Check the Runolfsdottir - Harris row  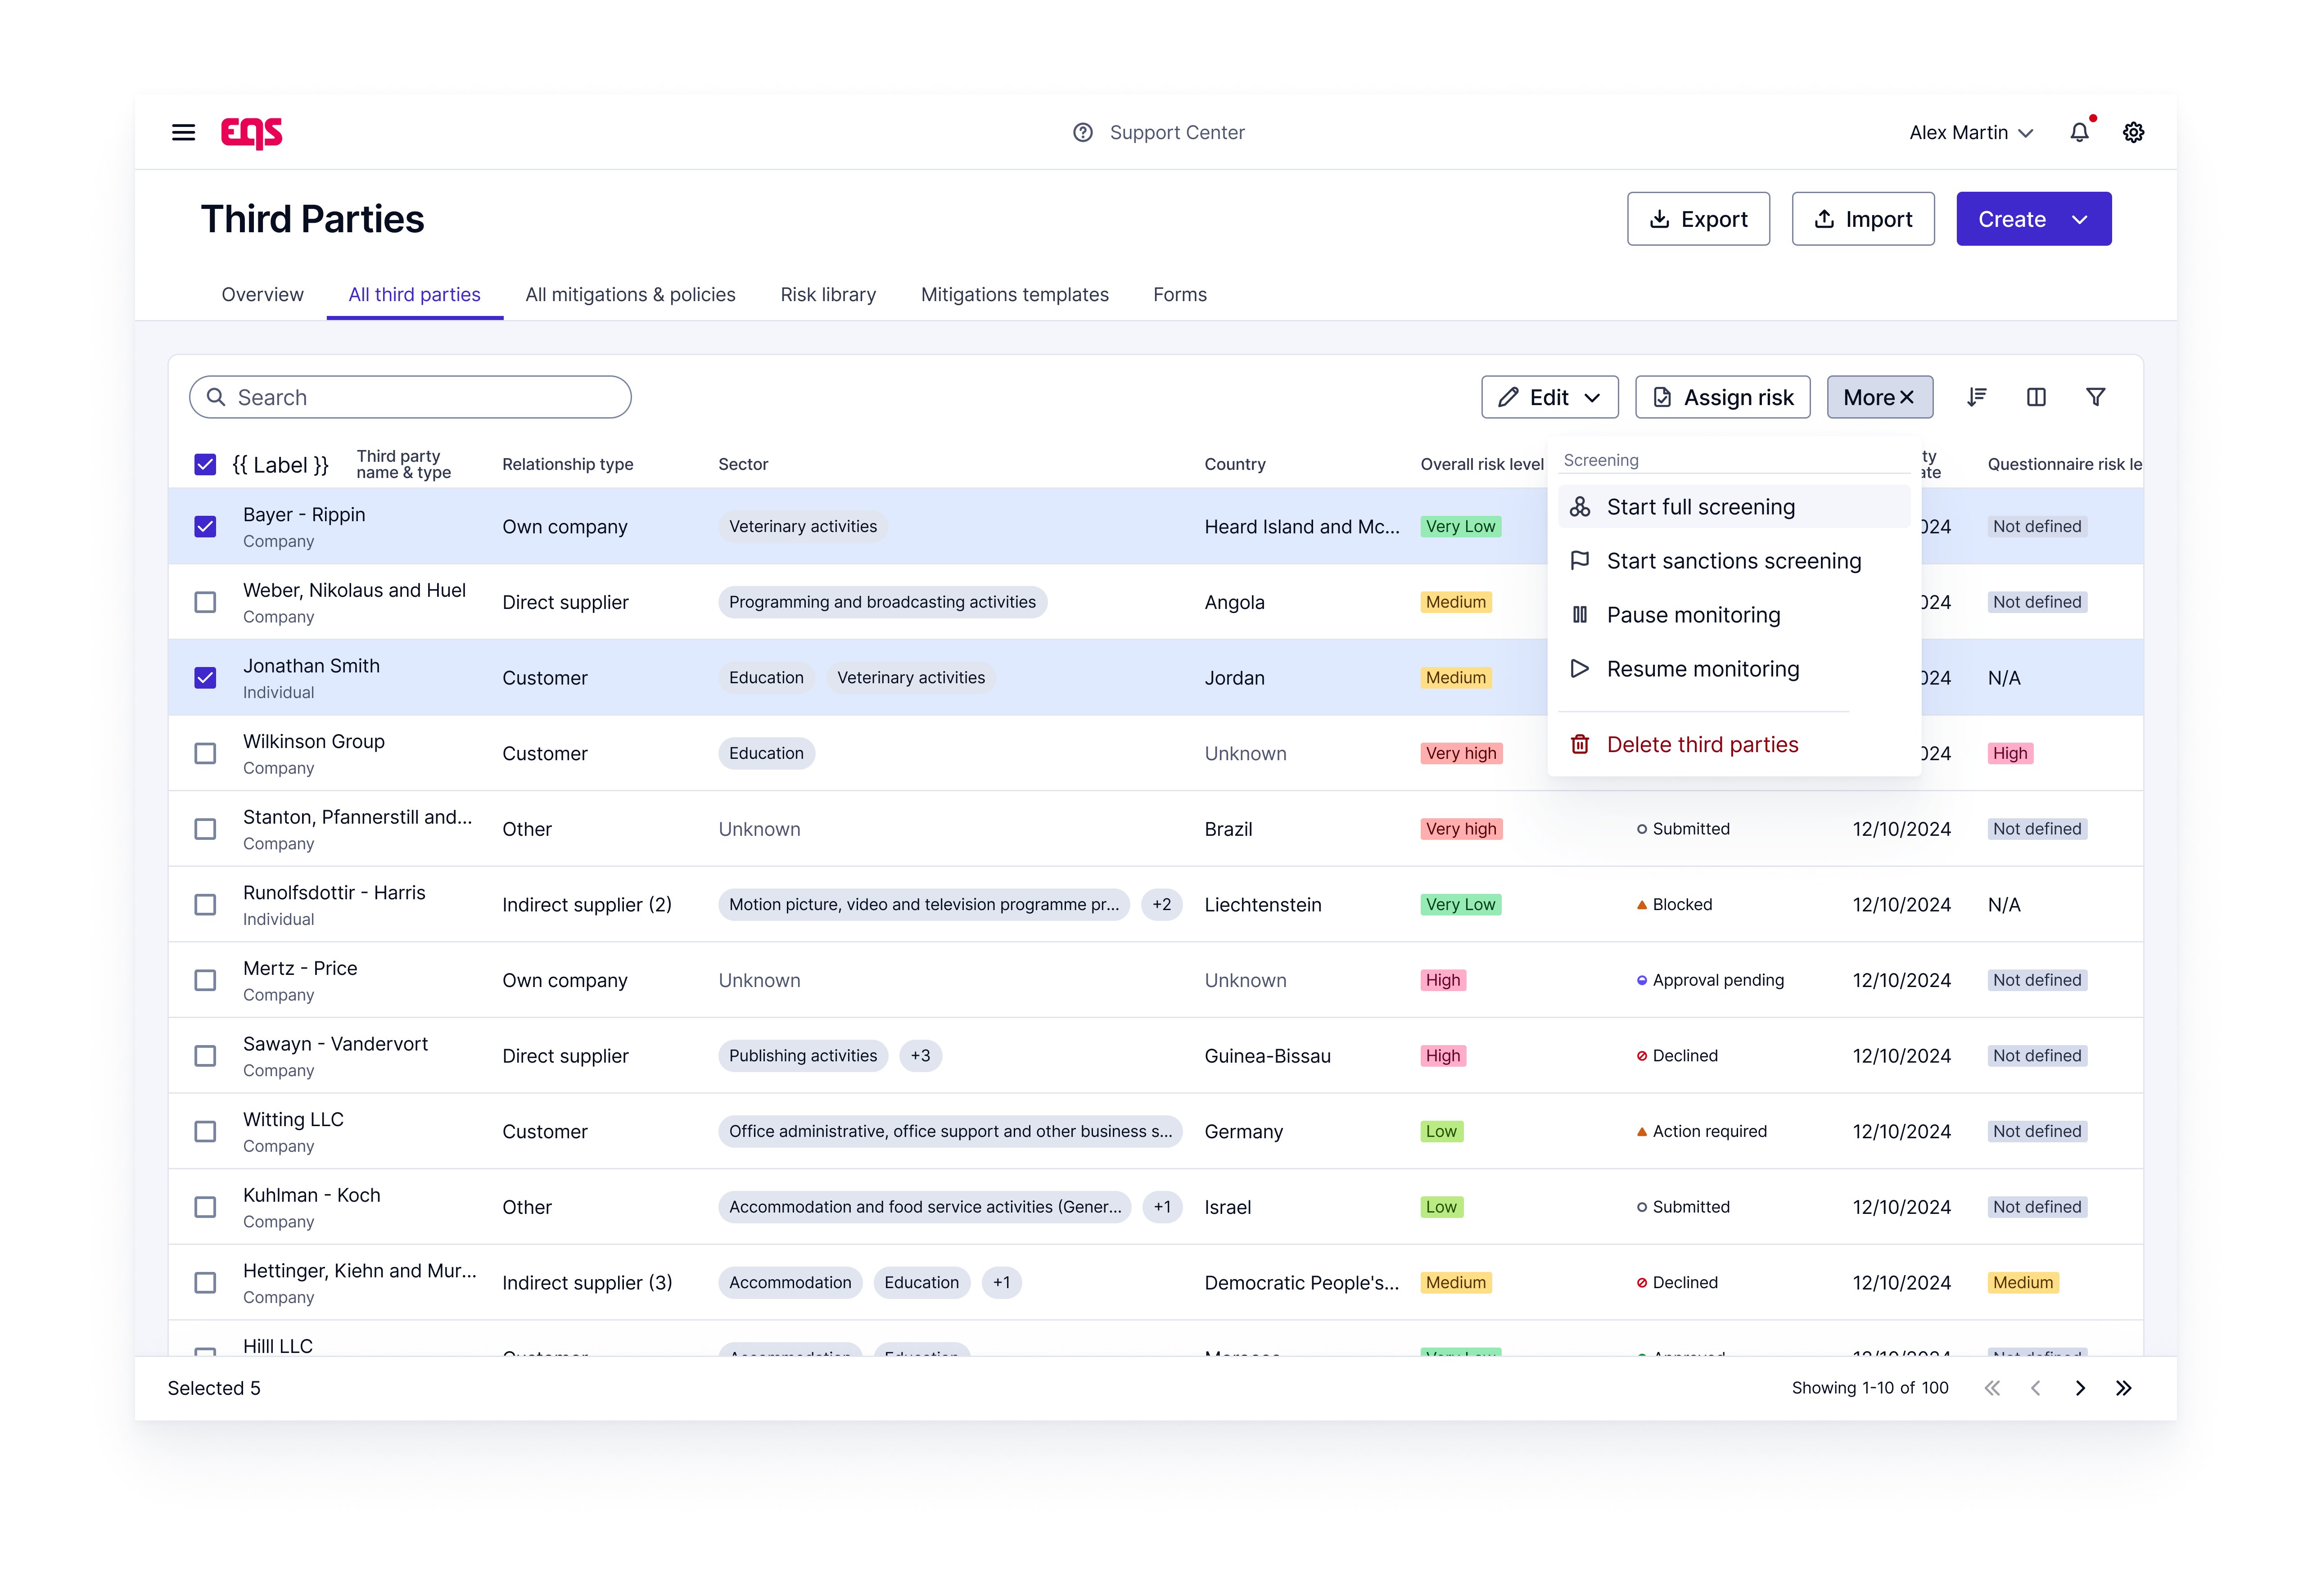[x=205, y=904]
